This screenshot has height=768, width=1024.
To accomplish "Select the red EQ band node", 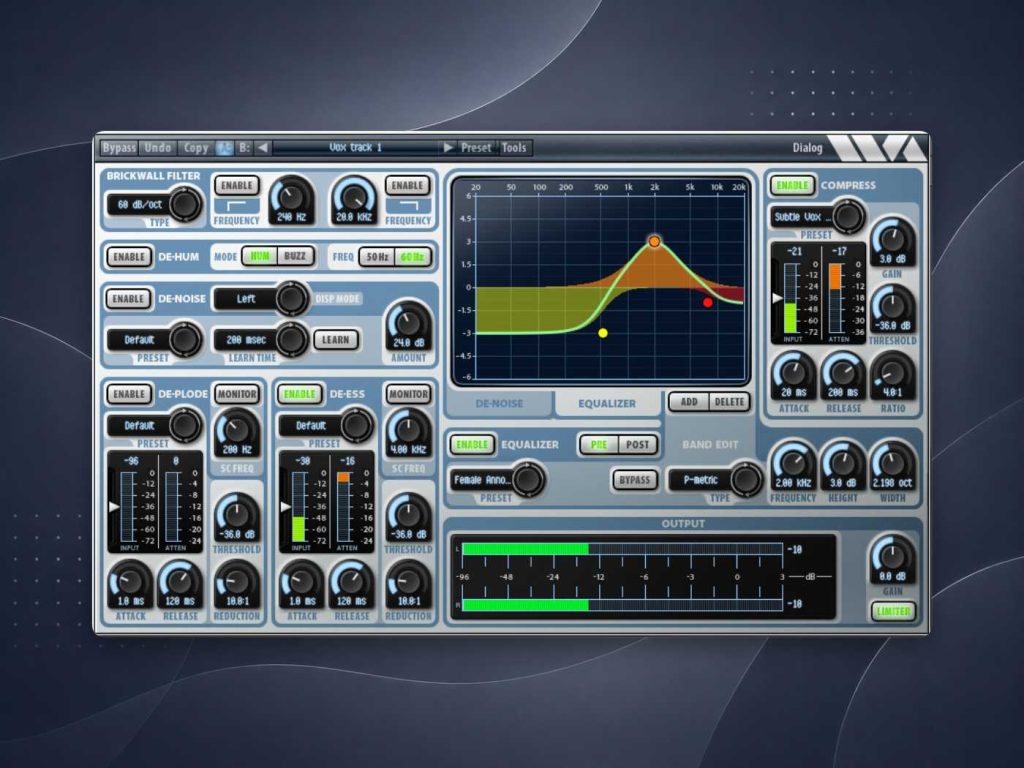I will point(707,302).
